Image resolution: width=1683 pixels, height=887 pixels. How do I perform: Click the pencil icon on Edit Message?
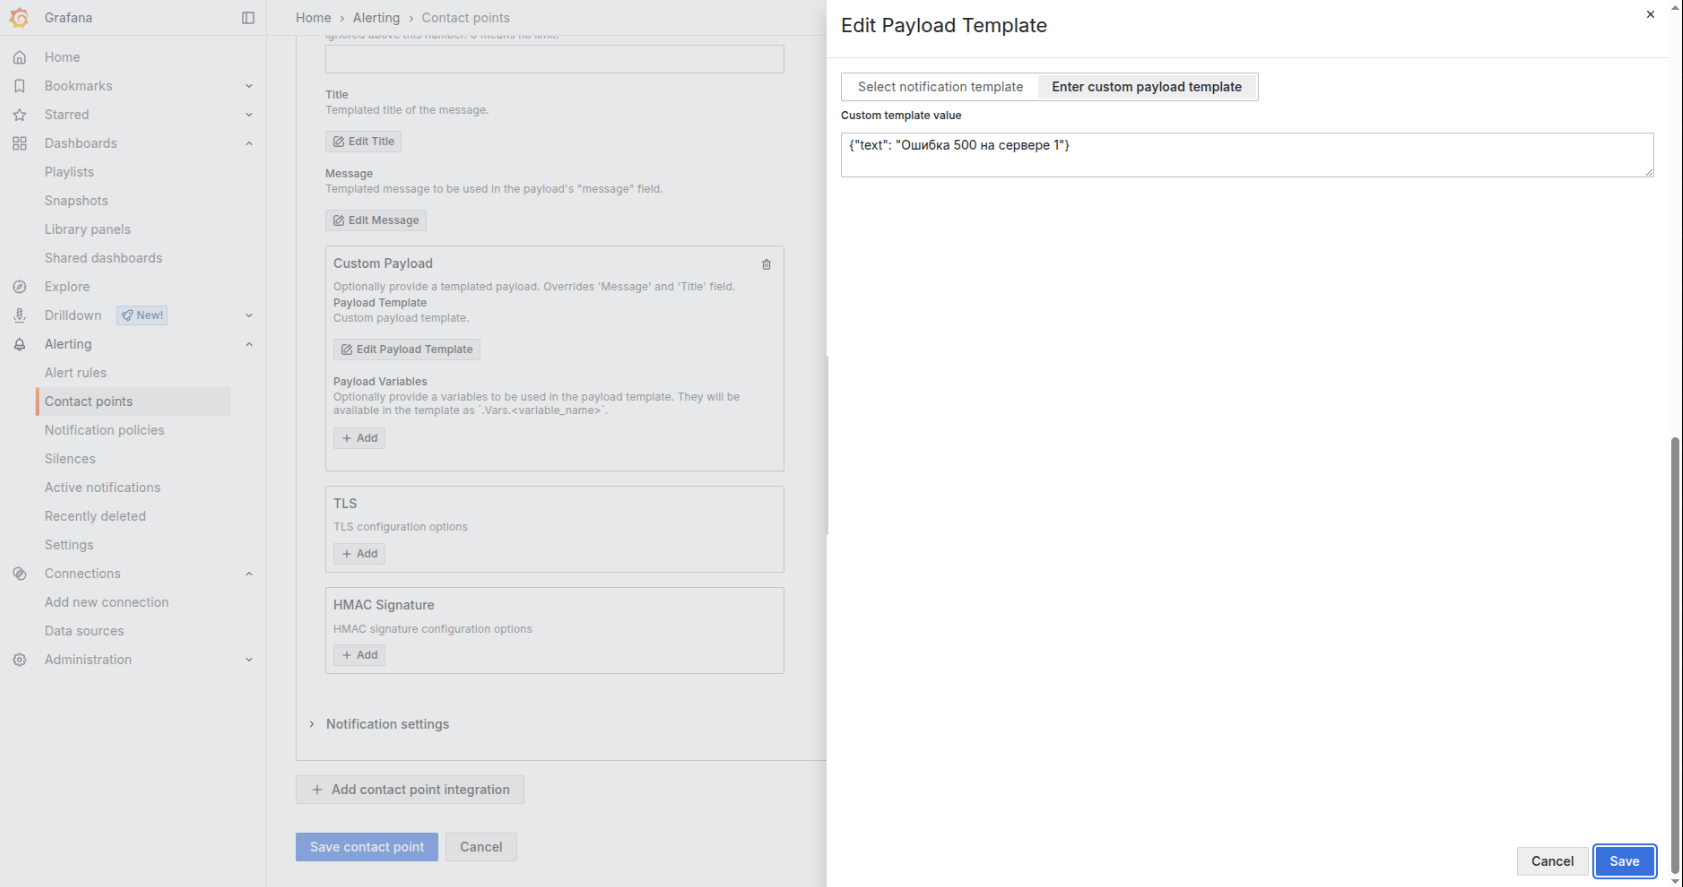click(338, 220)
